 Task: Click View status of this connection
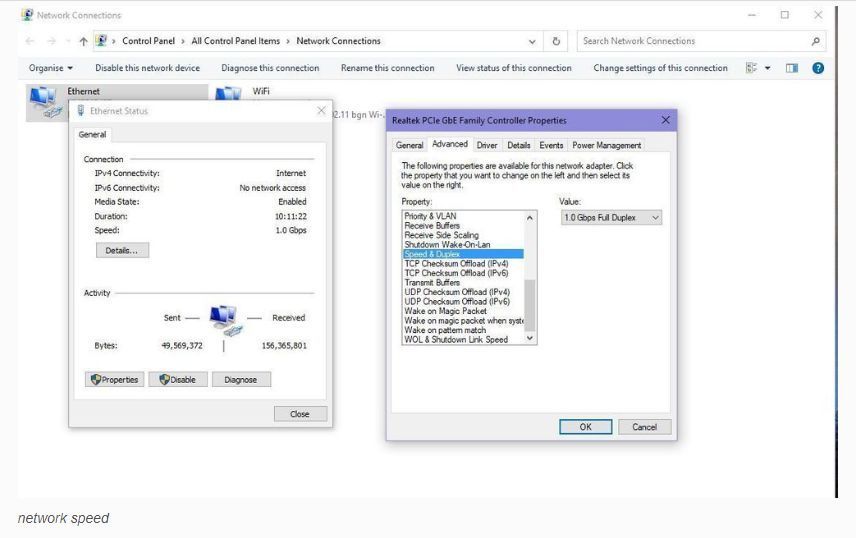click(x=514, y=68)
